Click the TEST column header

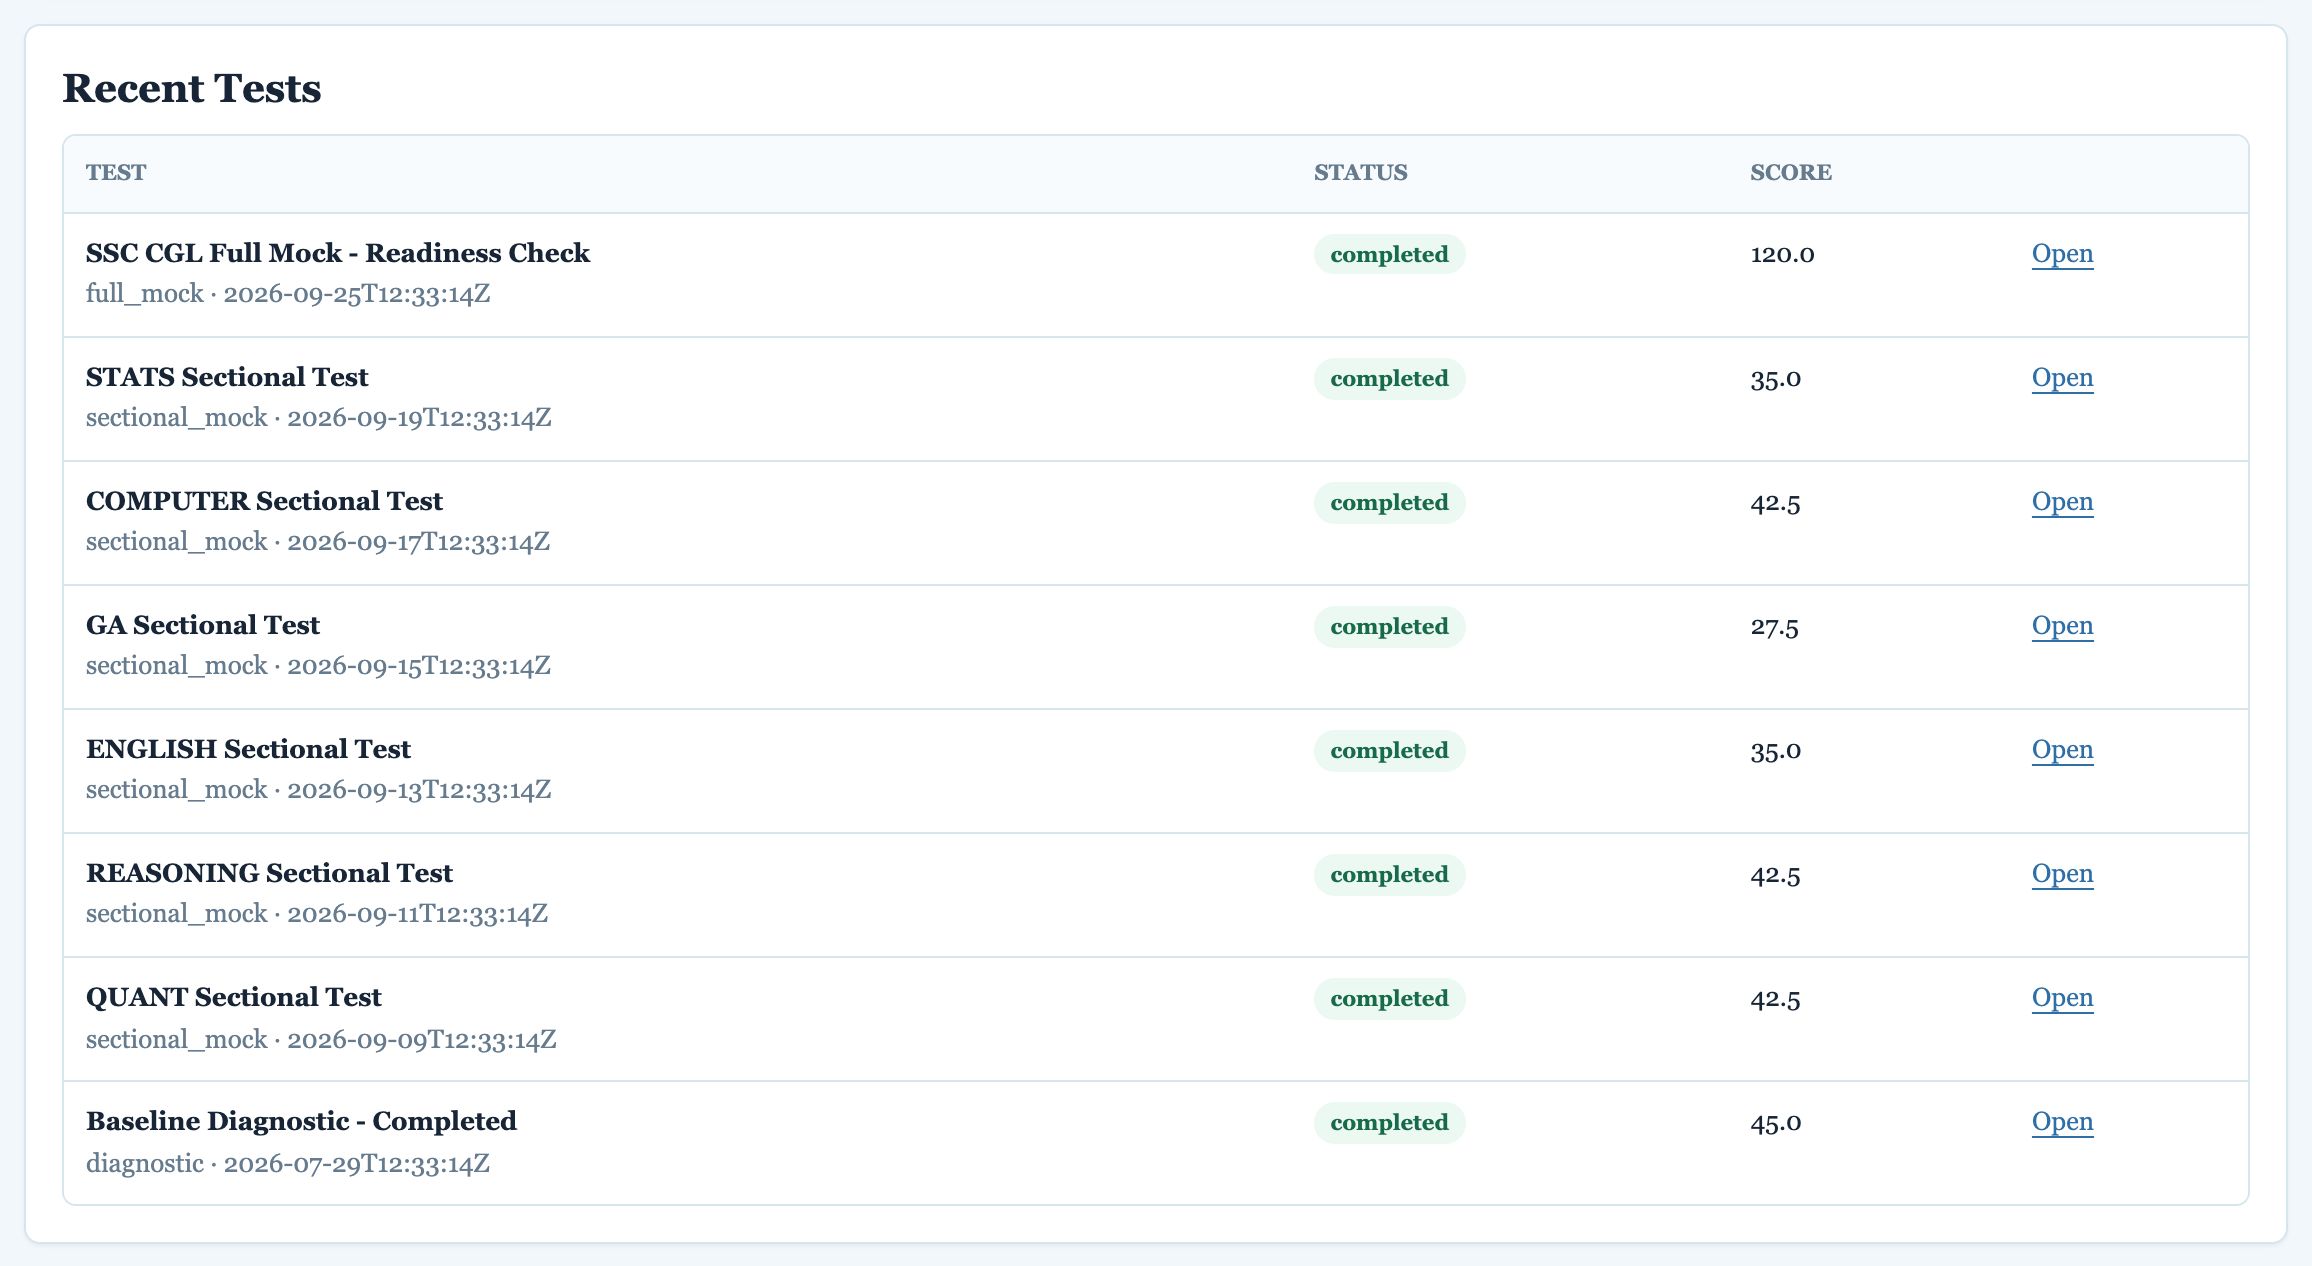[116, 173]
